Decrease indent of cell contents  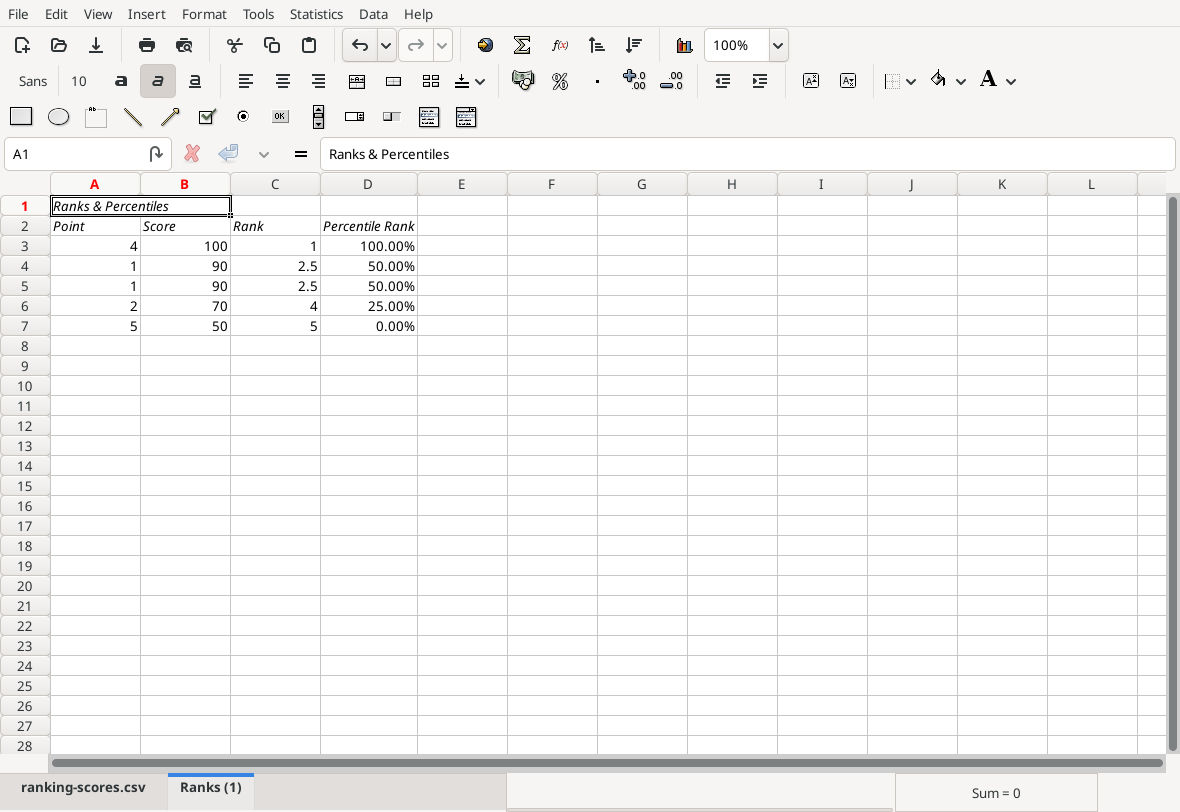722,81
